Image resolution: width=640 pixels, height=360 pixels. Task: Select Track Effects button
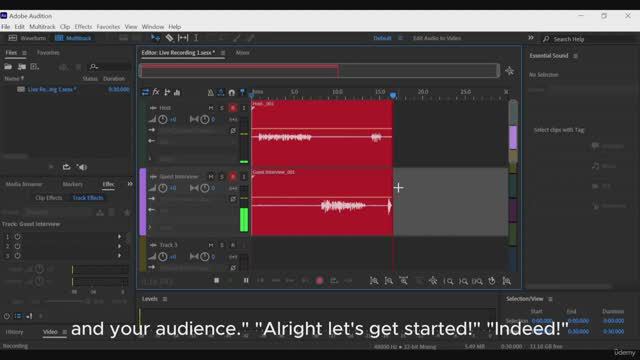click(88, 198)
